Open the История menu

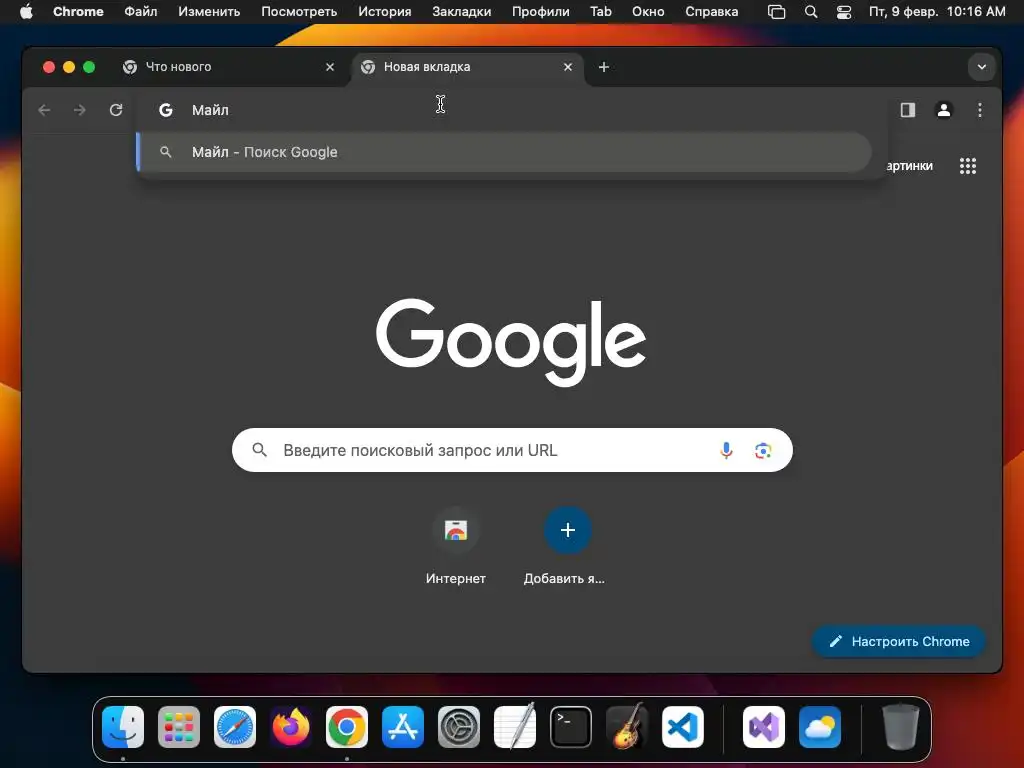click(x=385, y=11)
